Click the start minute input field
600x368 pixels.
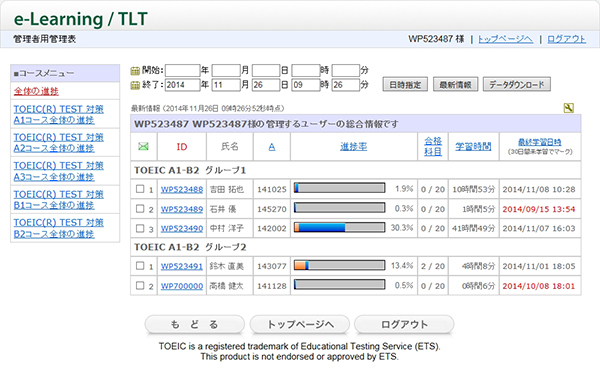(346, 71)
